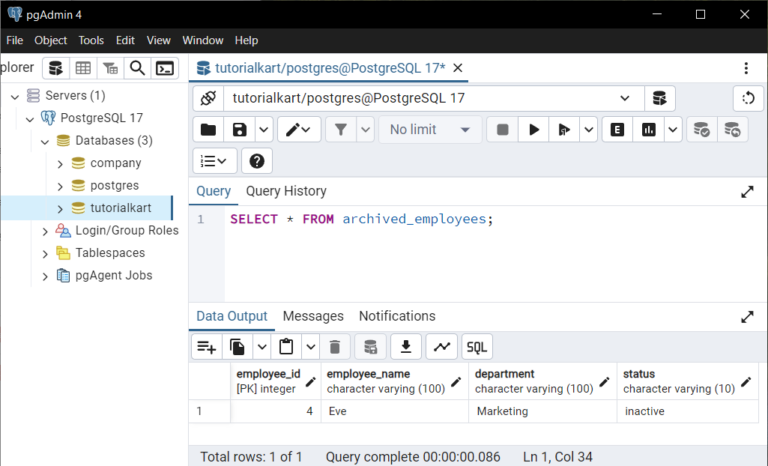Open the Query Tool database icon in explorer toolbar

(x=56, y=68)
